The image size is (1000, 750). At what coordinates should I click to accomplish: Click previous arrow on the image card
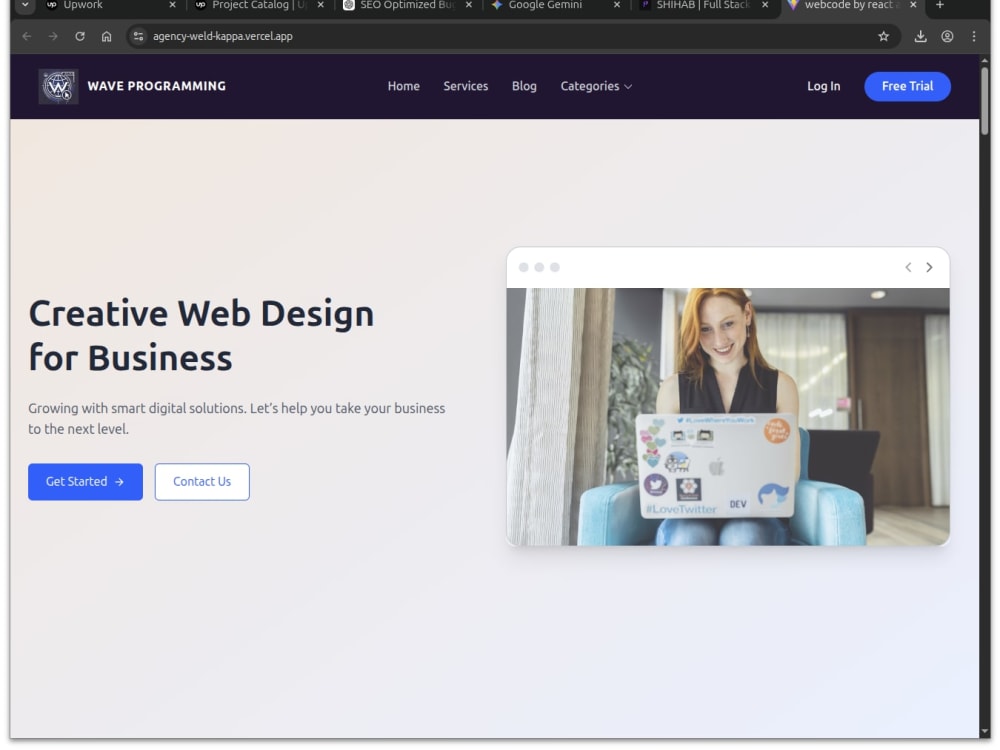[x=908, y=267]
